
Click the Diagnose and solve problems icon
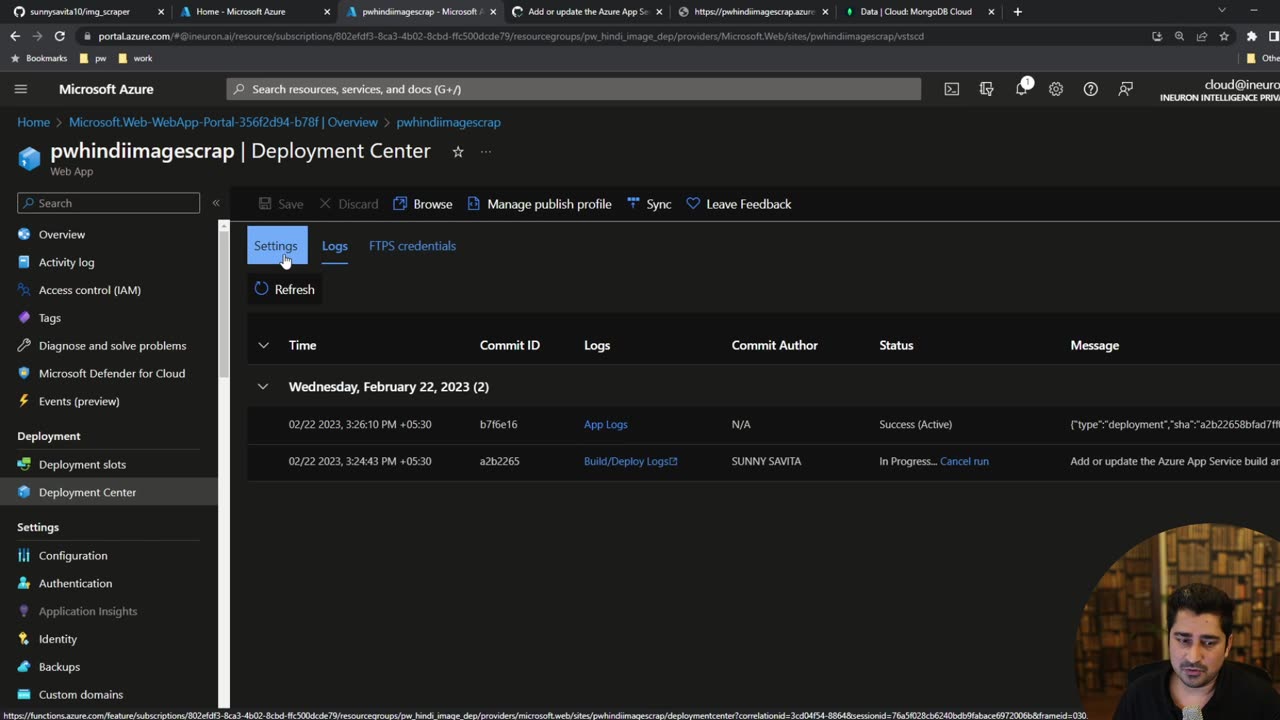coord(24,346)
